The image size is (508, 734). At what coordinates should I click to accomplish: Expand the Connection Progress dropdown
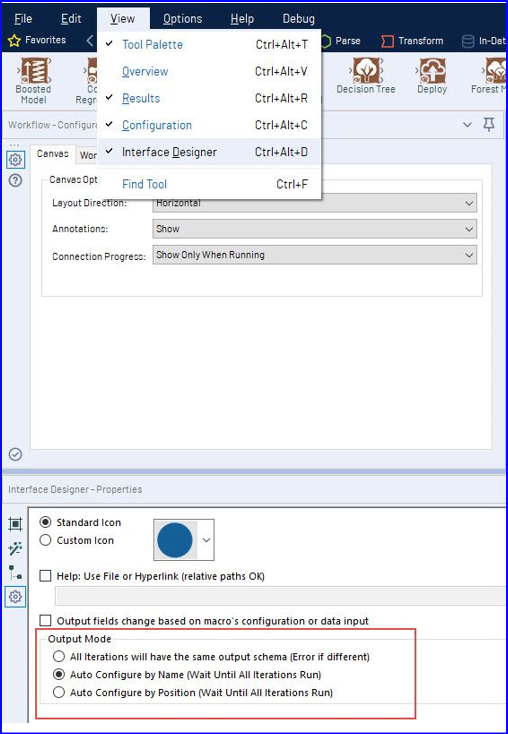(315, 255)
